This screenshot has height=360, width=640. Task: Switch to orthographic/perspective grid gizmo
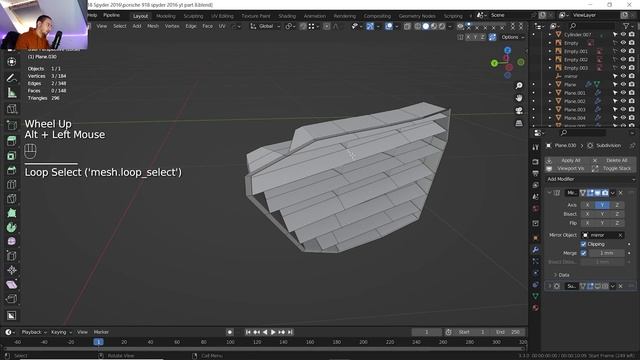pos(519,123)
